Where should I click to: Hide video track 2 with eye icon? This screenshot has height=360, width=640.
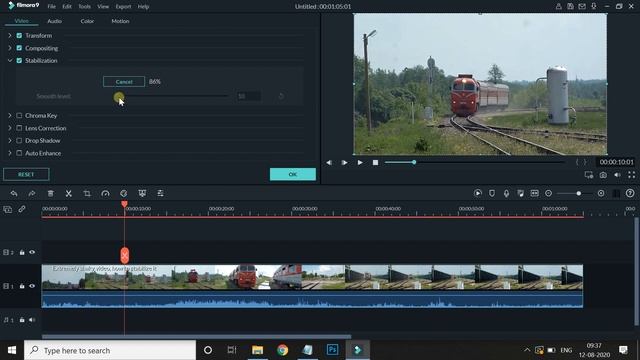[x=32, y=252]
